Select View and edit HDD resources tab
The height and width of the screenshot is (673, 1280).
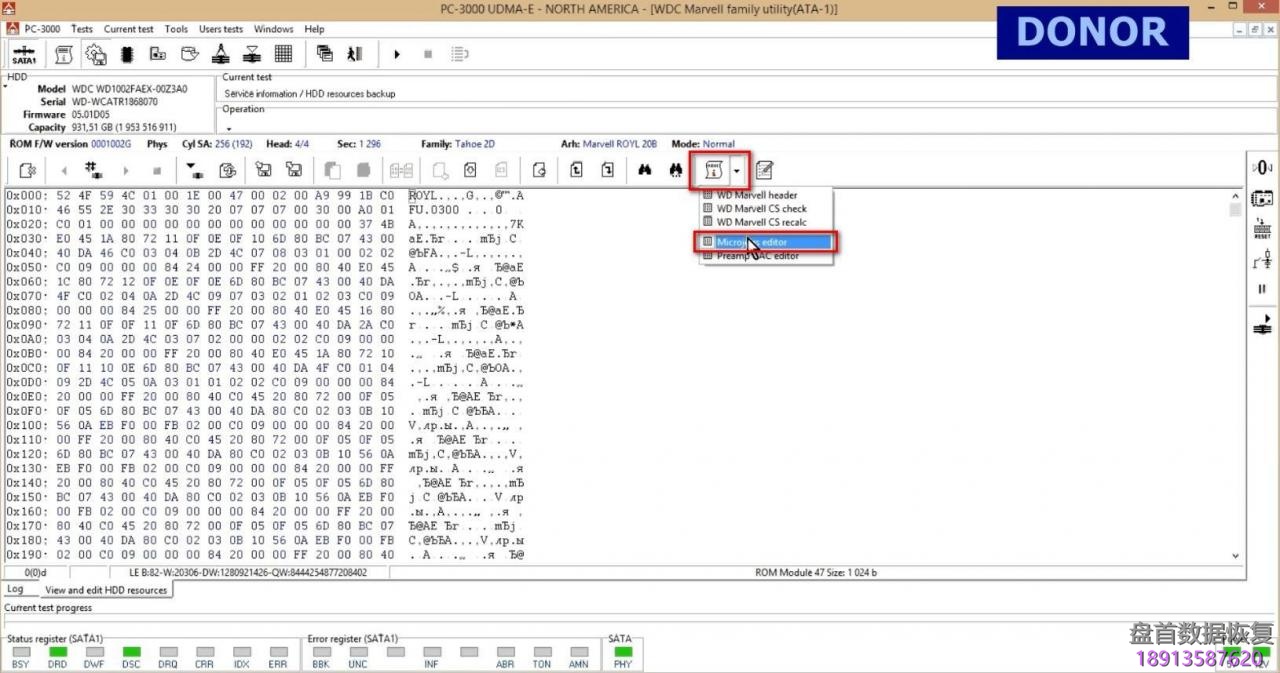click(106, 590)
